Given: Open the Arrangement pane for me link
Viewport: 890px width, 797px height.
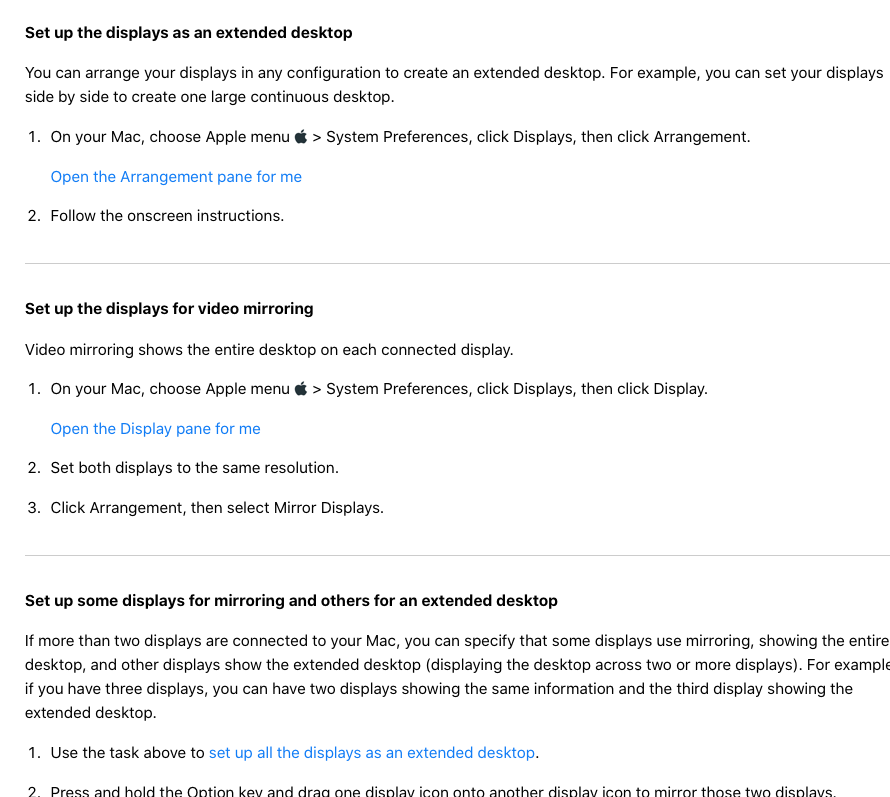Looking at the screenshot, I should click(176, 177).
